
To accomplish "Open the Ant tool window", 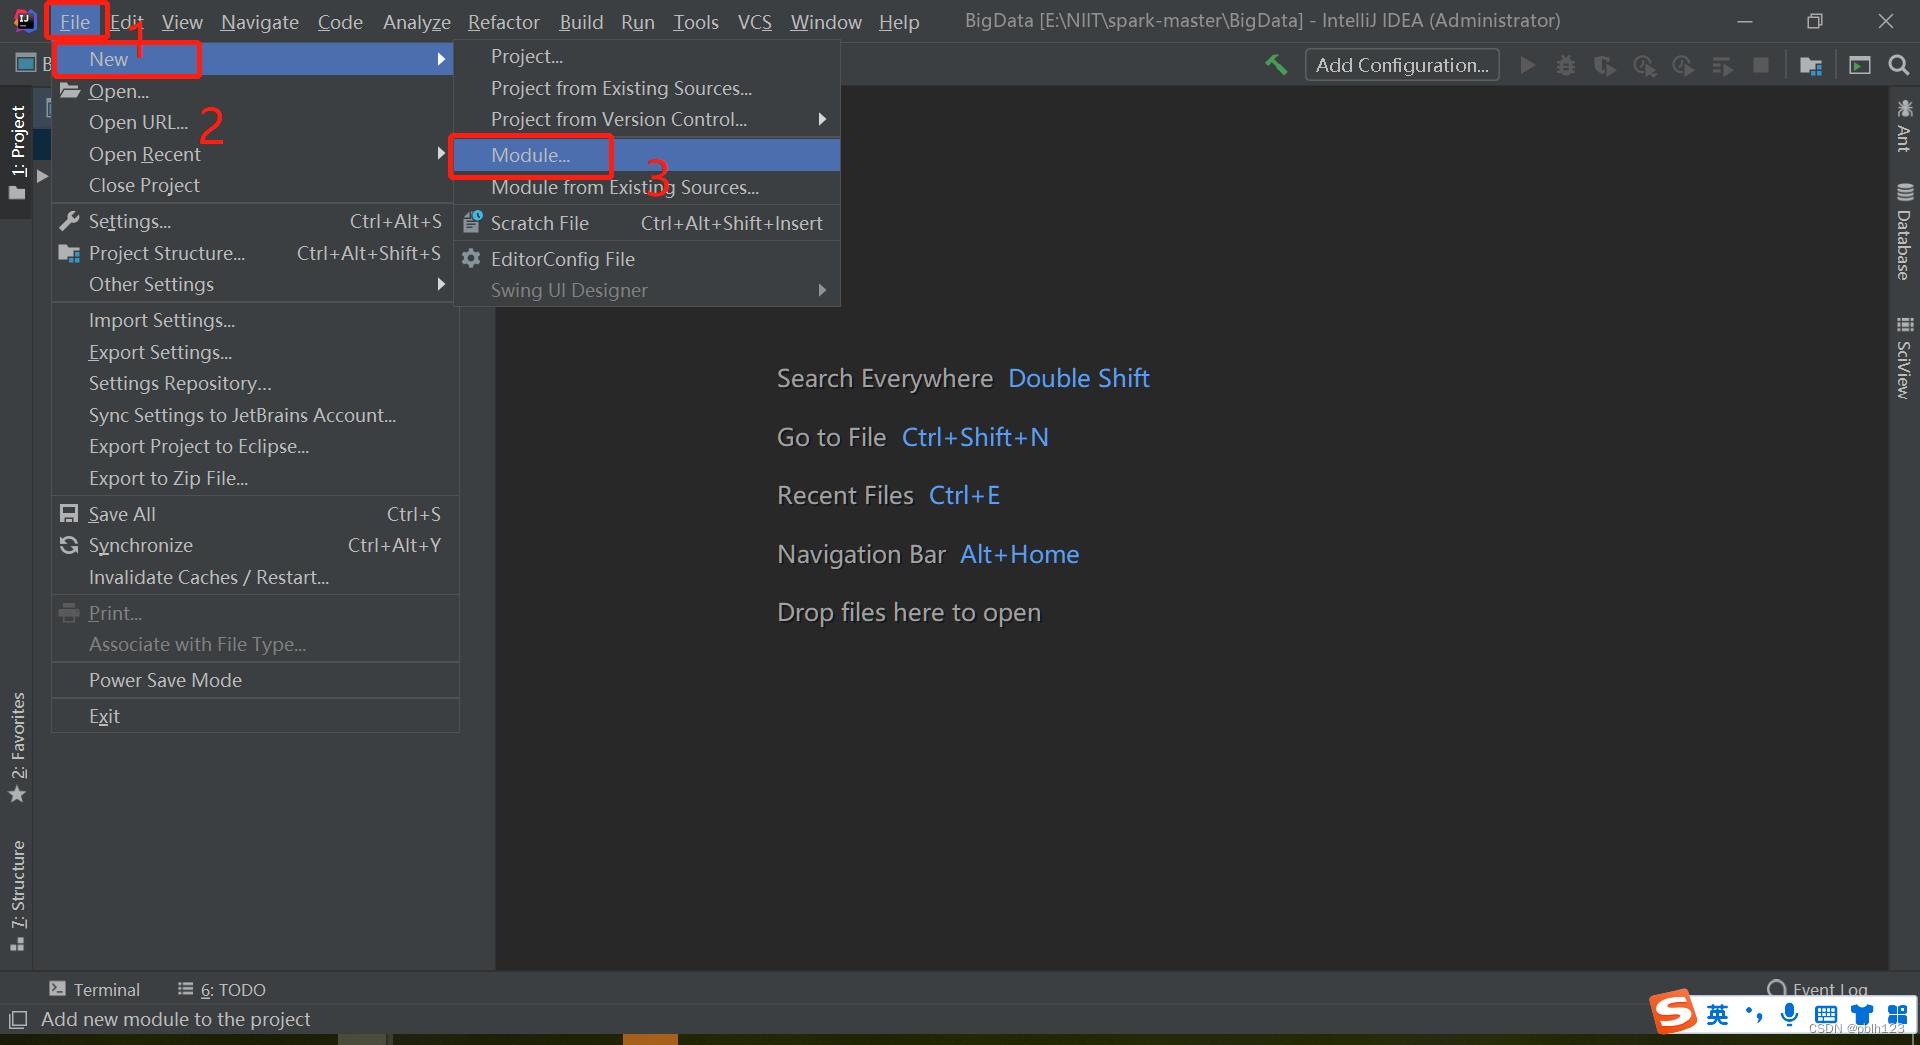I will click(1904, 125).
